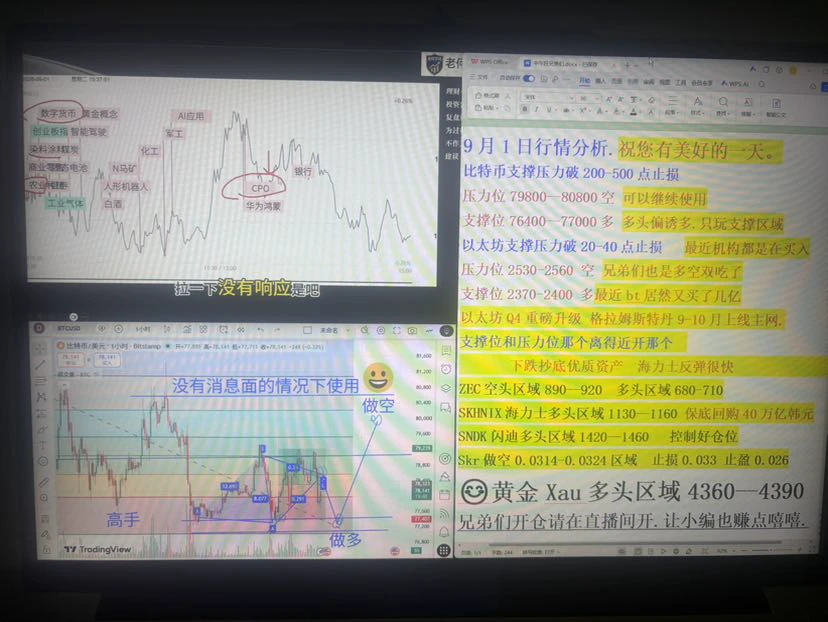This screenshot has width=828, height=622.
Task: Click the BTCUSD symbol search button
Action: (69, 328)
